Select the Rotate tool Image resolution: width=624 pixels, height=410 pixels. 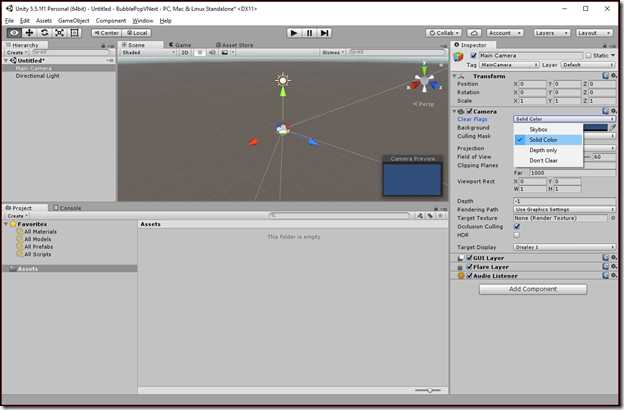[x=44, y=33]
